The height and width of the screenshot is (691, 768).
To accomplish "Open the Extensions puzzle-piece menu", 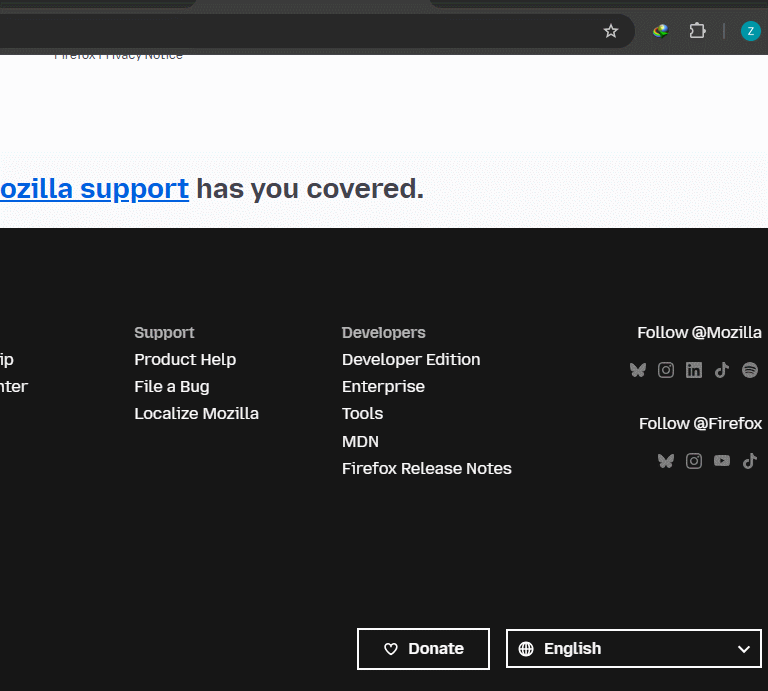I will (697, 31).
